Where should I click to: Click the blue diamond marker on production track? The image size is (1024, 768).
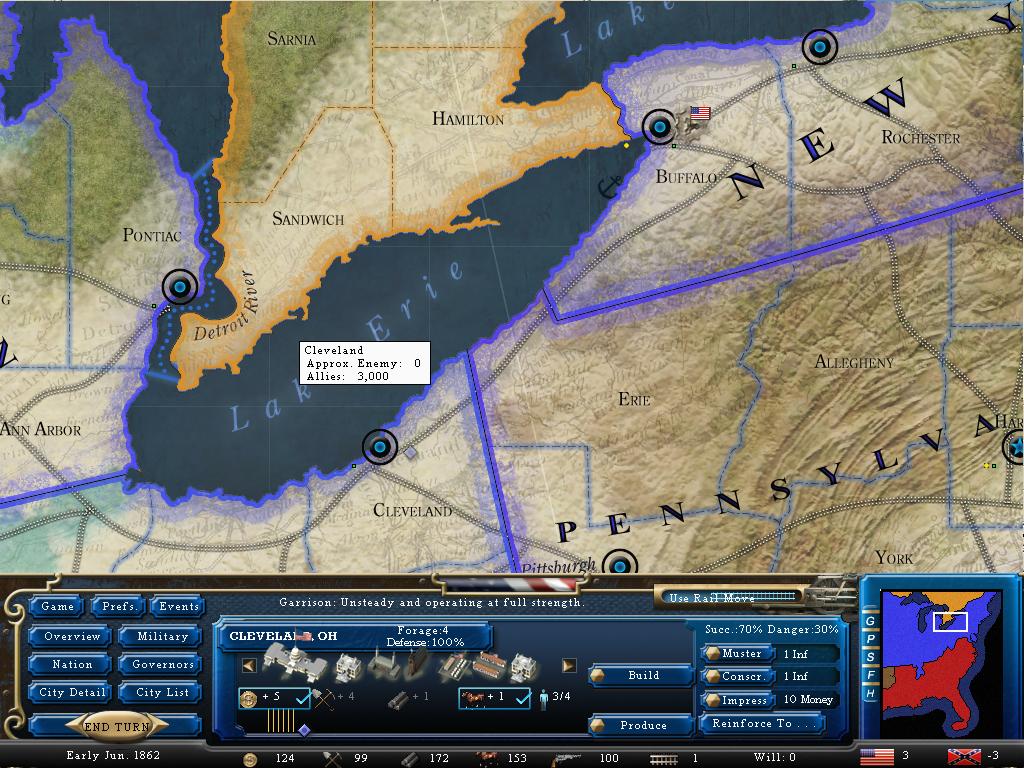coord(304,729)
